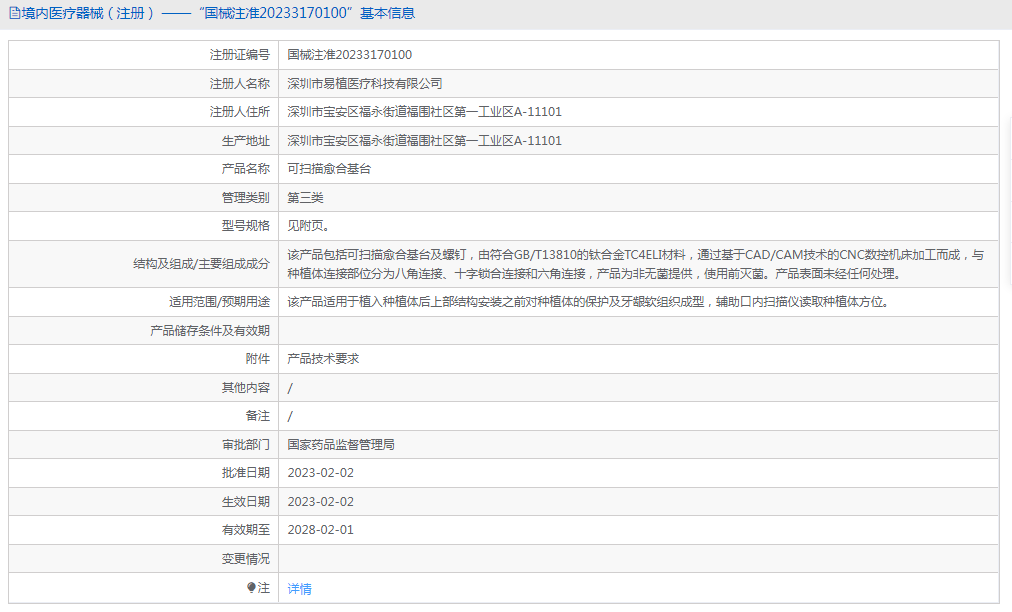
Task: Click the 产品技术要求 attachment value
Action: click(323, 359)
